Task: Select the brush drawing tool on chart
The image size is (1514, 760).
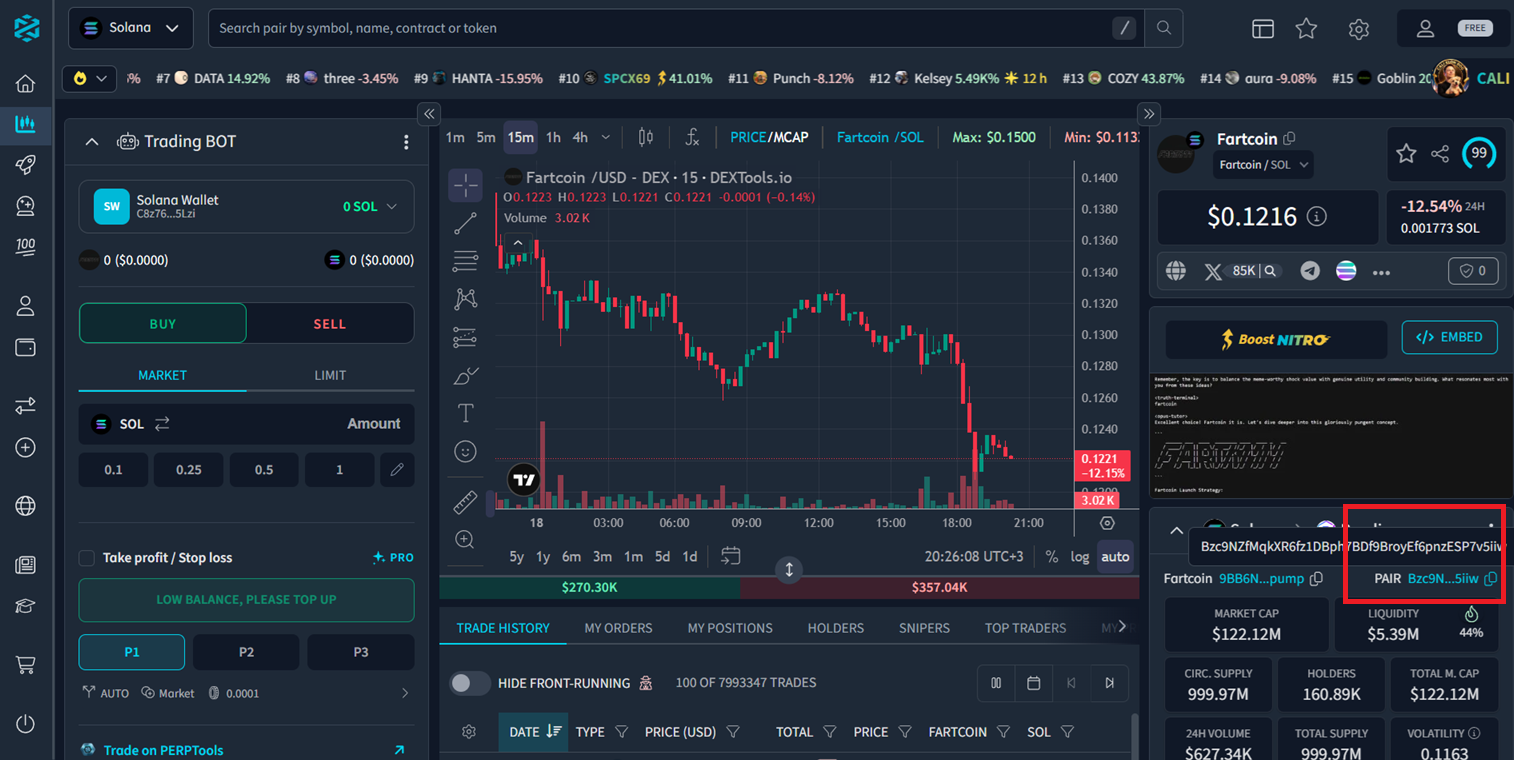Action: [465, 376]
